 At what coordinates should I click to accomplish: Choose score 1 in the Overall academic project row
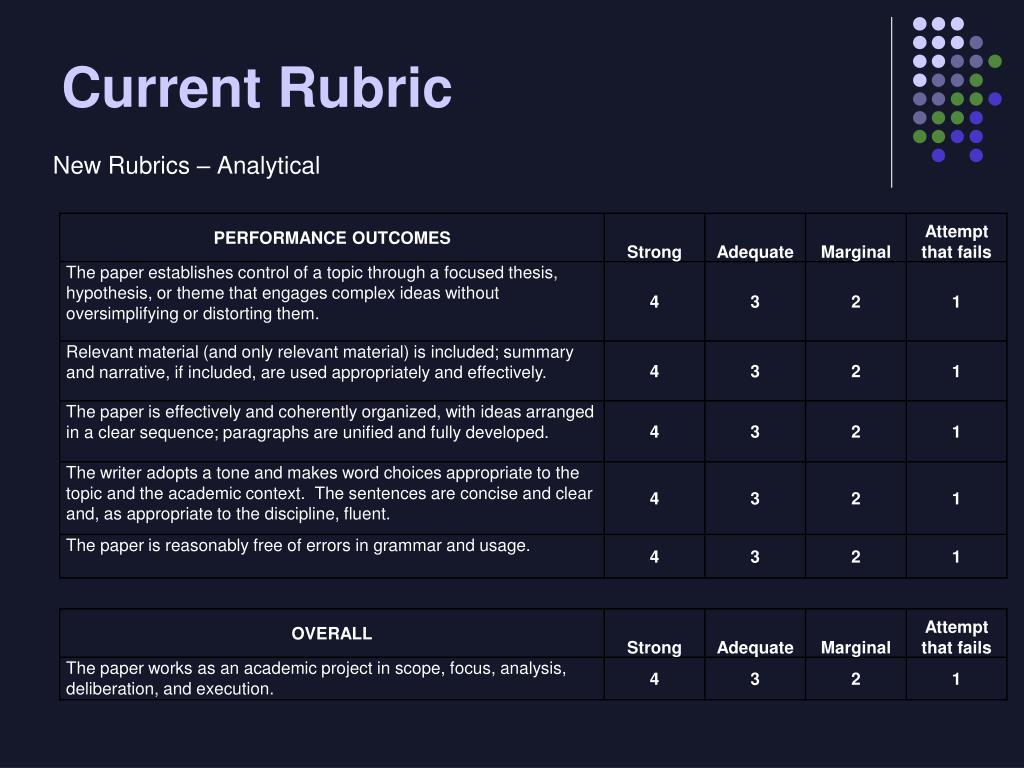(956, 679)
